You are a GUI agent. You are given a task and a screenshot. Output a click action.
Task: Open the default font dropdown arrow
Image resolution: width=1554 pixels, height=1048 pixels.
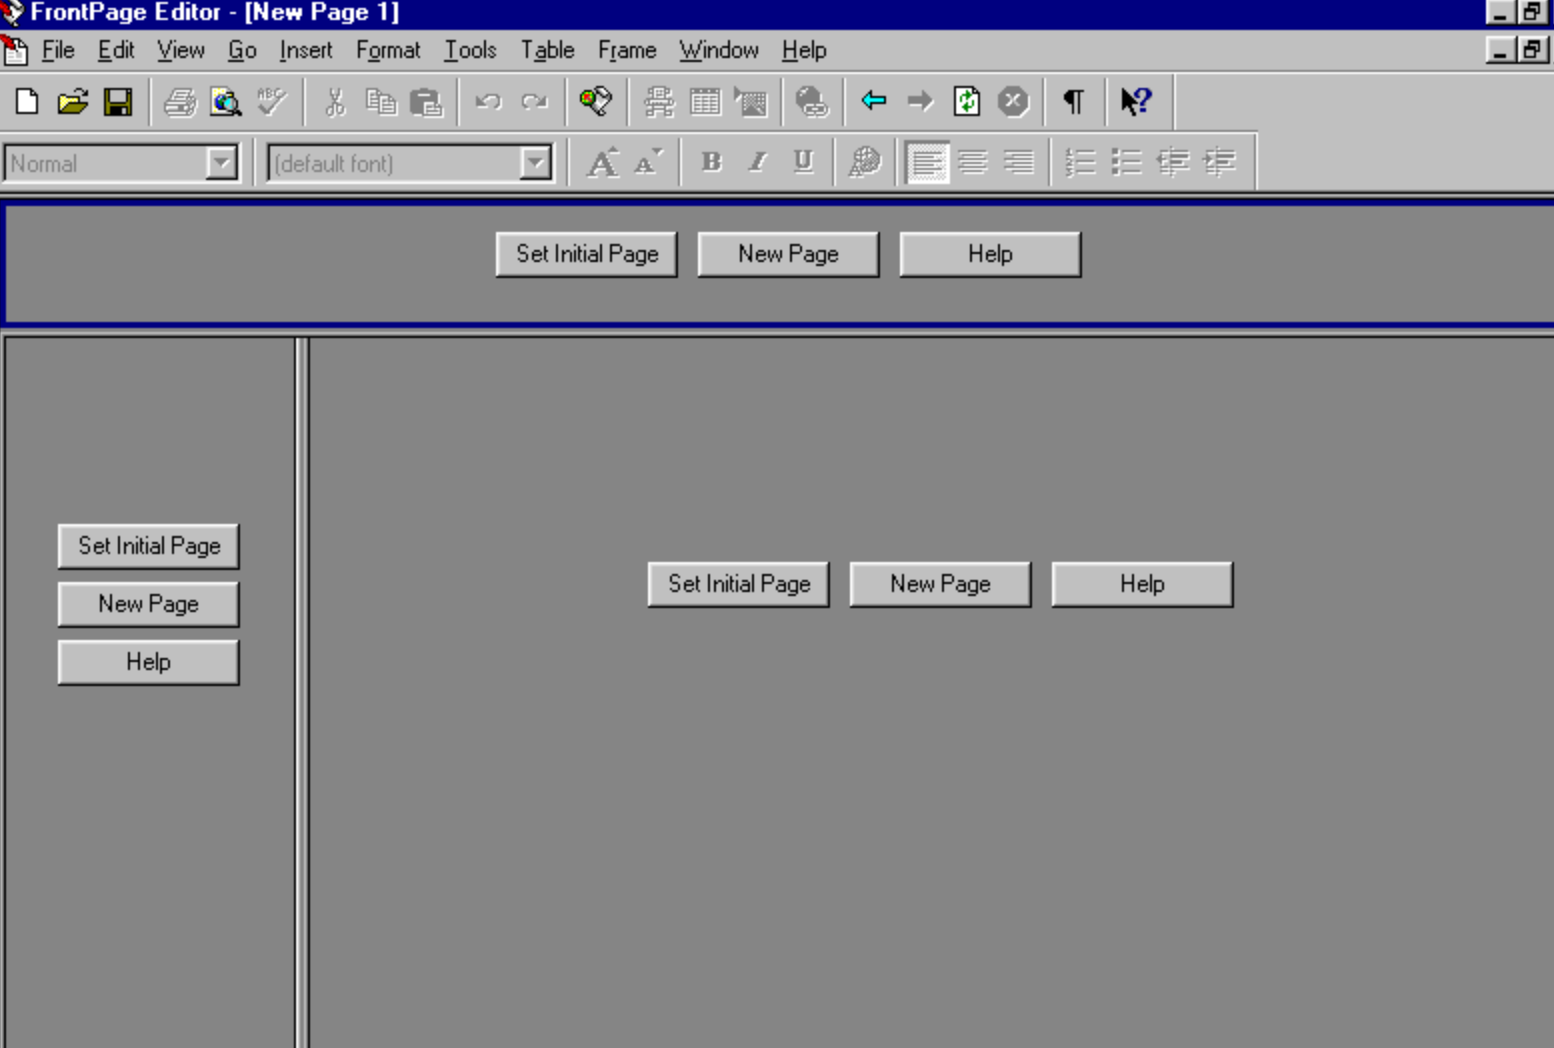(536, 163)
